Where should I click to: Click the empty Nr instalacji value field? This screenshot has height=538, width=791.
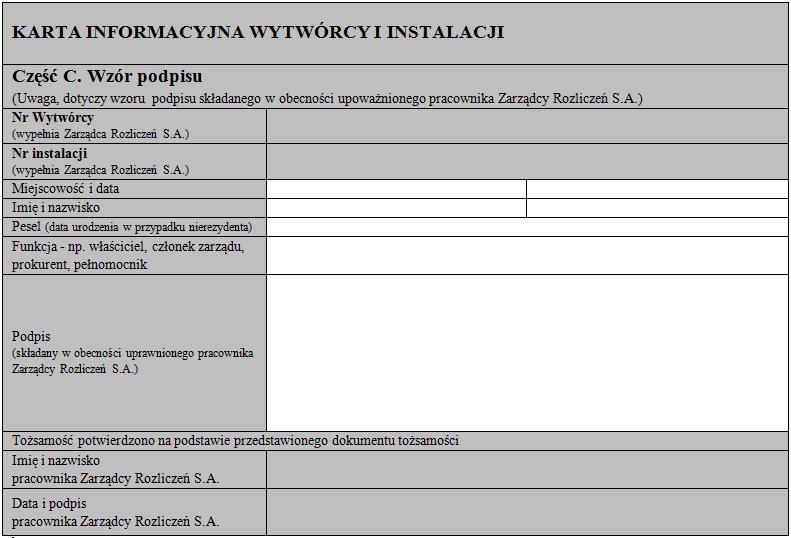click(x=527, y=162)
